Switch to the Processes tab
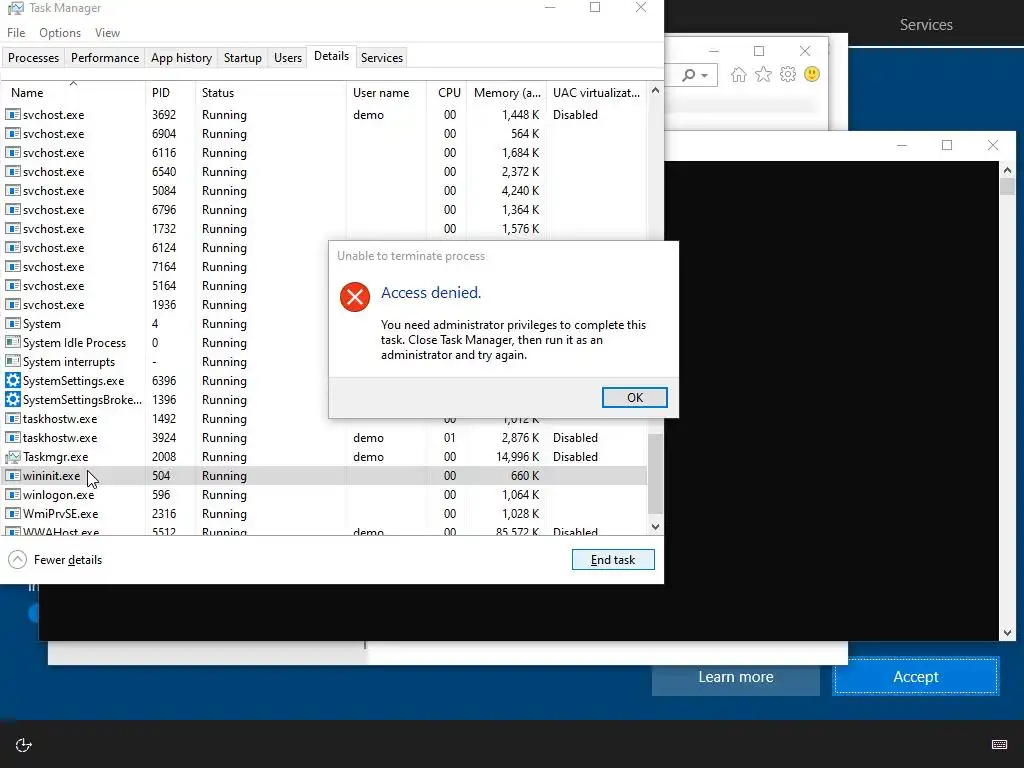 pyautogui.click(x=33, y=57)
